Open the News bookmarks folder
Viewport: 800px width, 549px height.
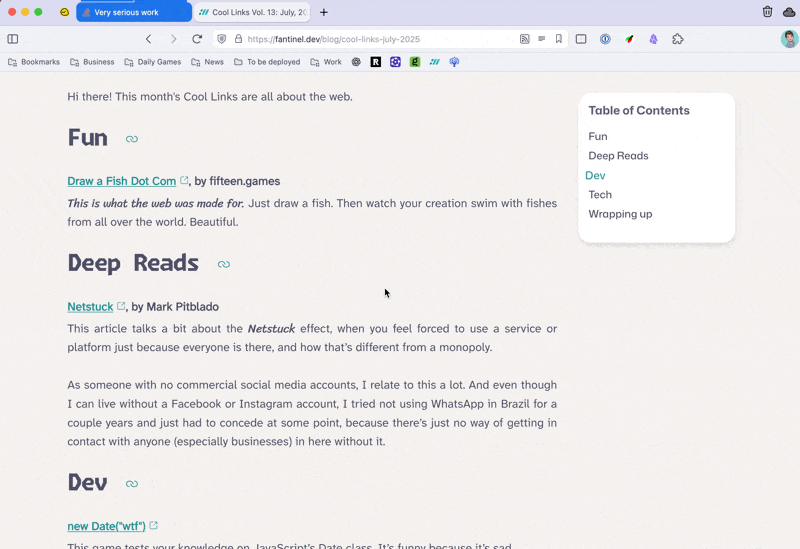pyautogui.click(x=207, y=62)
